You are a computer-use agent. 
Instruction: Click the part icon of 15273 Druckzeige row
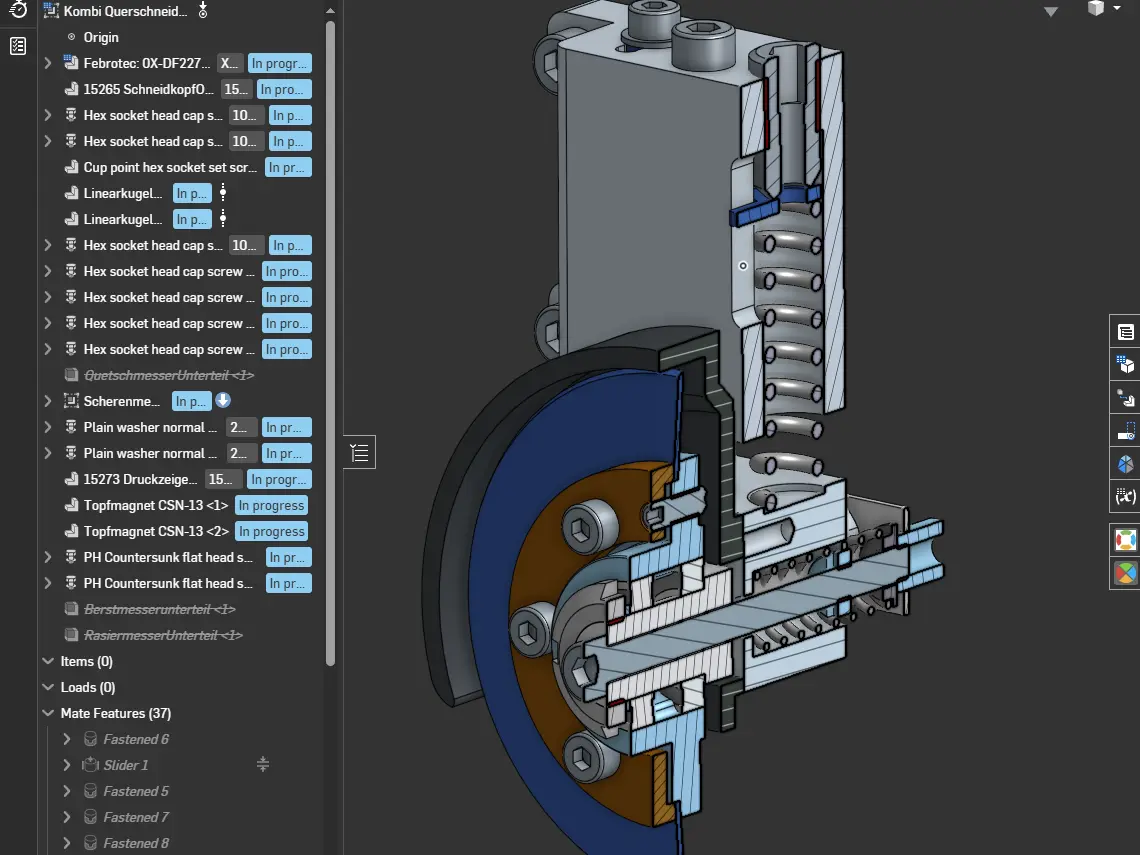click(71, 479)
